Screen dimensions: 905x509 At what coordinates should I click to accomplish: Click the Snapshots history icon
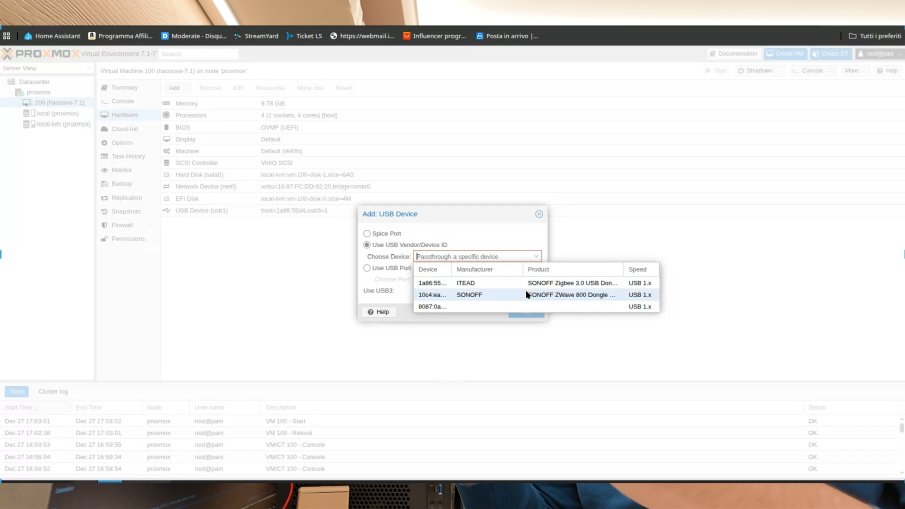(x=104, y=211)
